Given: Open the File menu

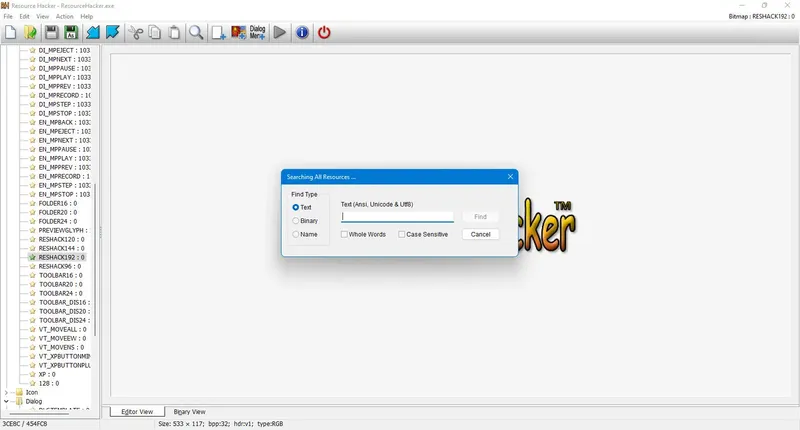Looking at the screenshot, I should [8, 16].
